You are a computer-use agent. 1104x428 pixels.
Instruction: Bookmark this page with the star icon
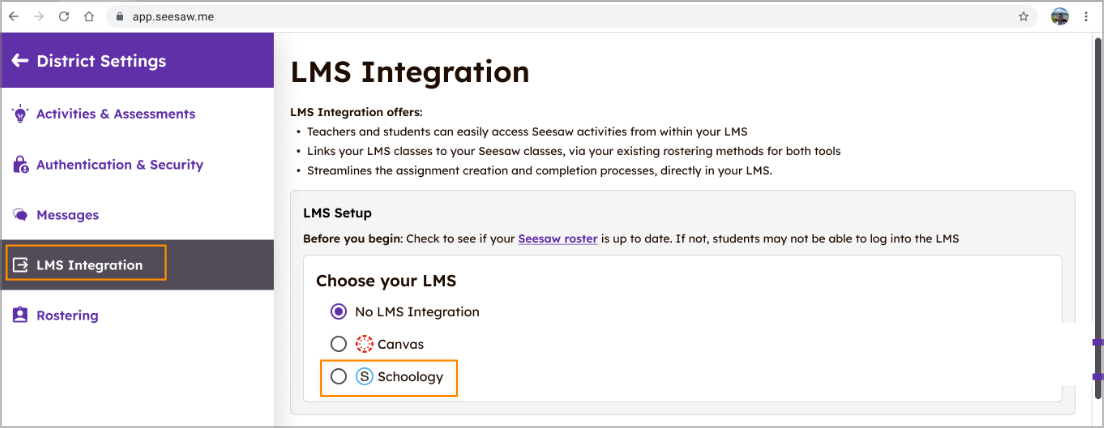tap(1023, 16)
